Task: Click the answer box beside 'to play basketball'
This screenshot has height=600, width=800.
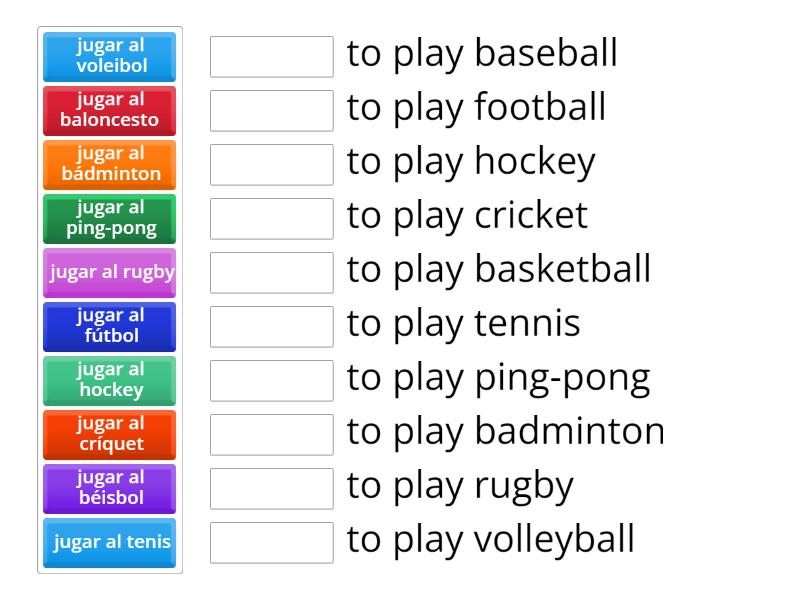Action: [271, 272]
